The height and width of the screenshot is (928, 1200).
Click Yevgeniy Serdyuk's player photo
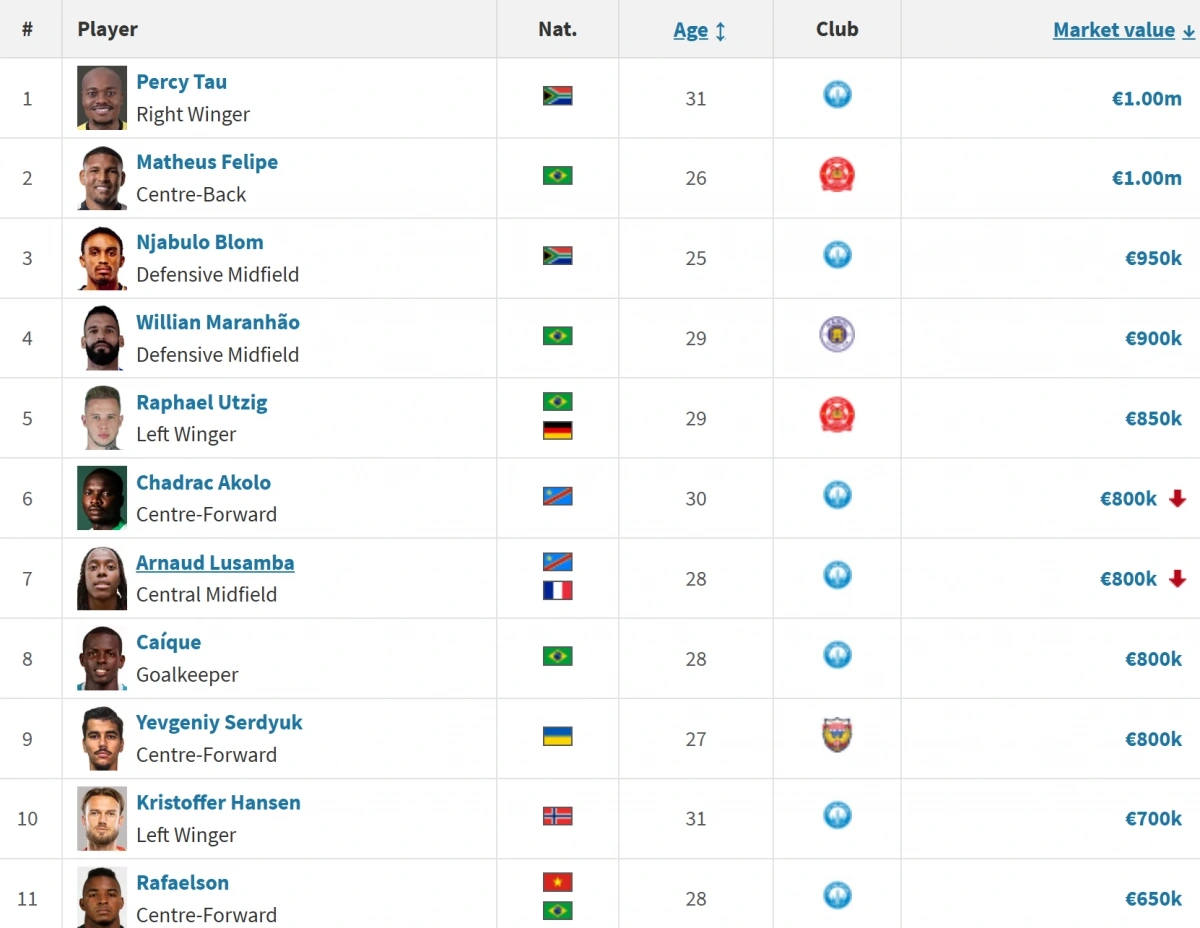(x=102, y=738)
